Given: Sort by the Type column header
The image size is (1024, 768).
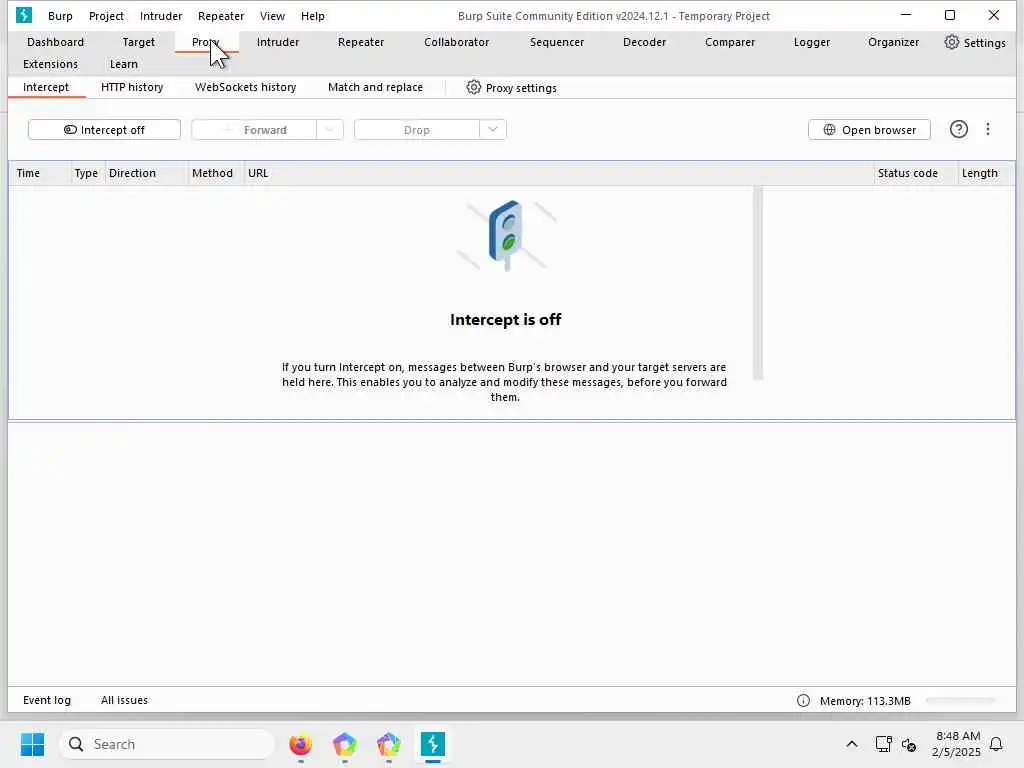Looking at the screenshot, I should tap(87, 173).
